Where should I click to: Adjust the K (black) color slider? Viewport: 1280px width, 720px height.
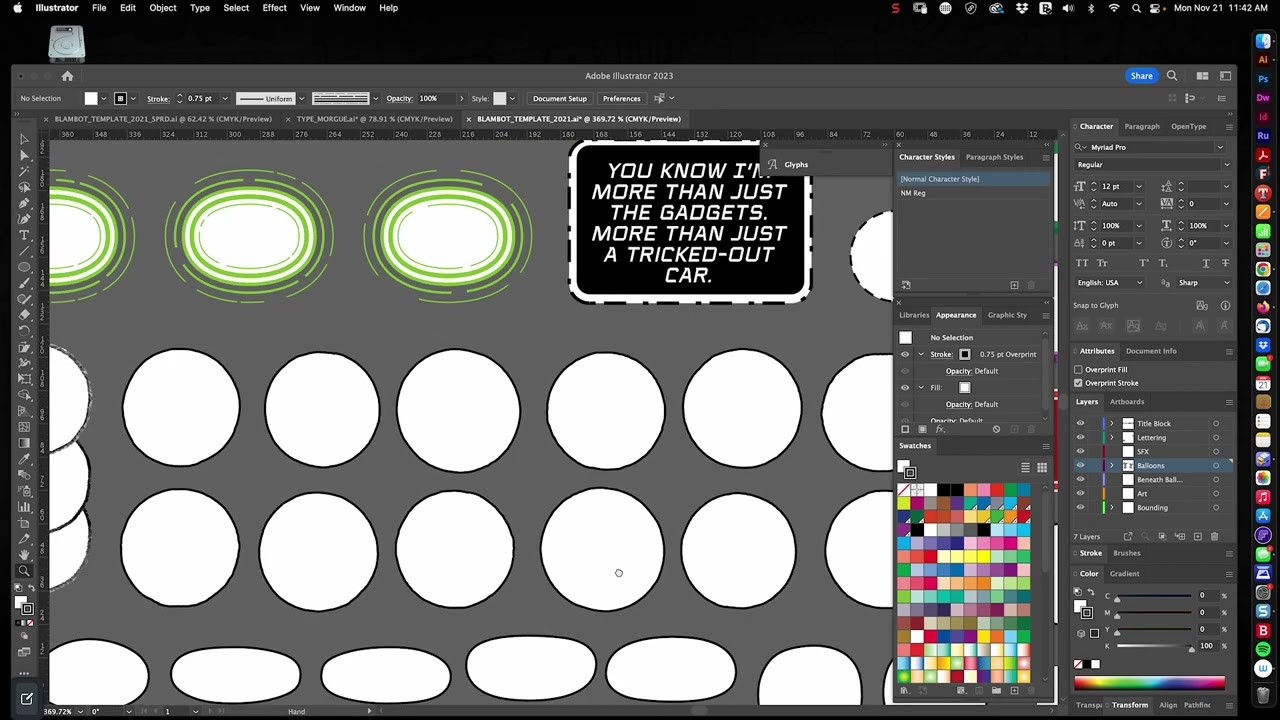(x=1155, y=648)
